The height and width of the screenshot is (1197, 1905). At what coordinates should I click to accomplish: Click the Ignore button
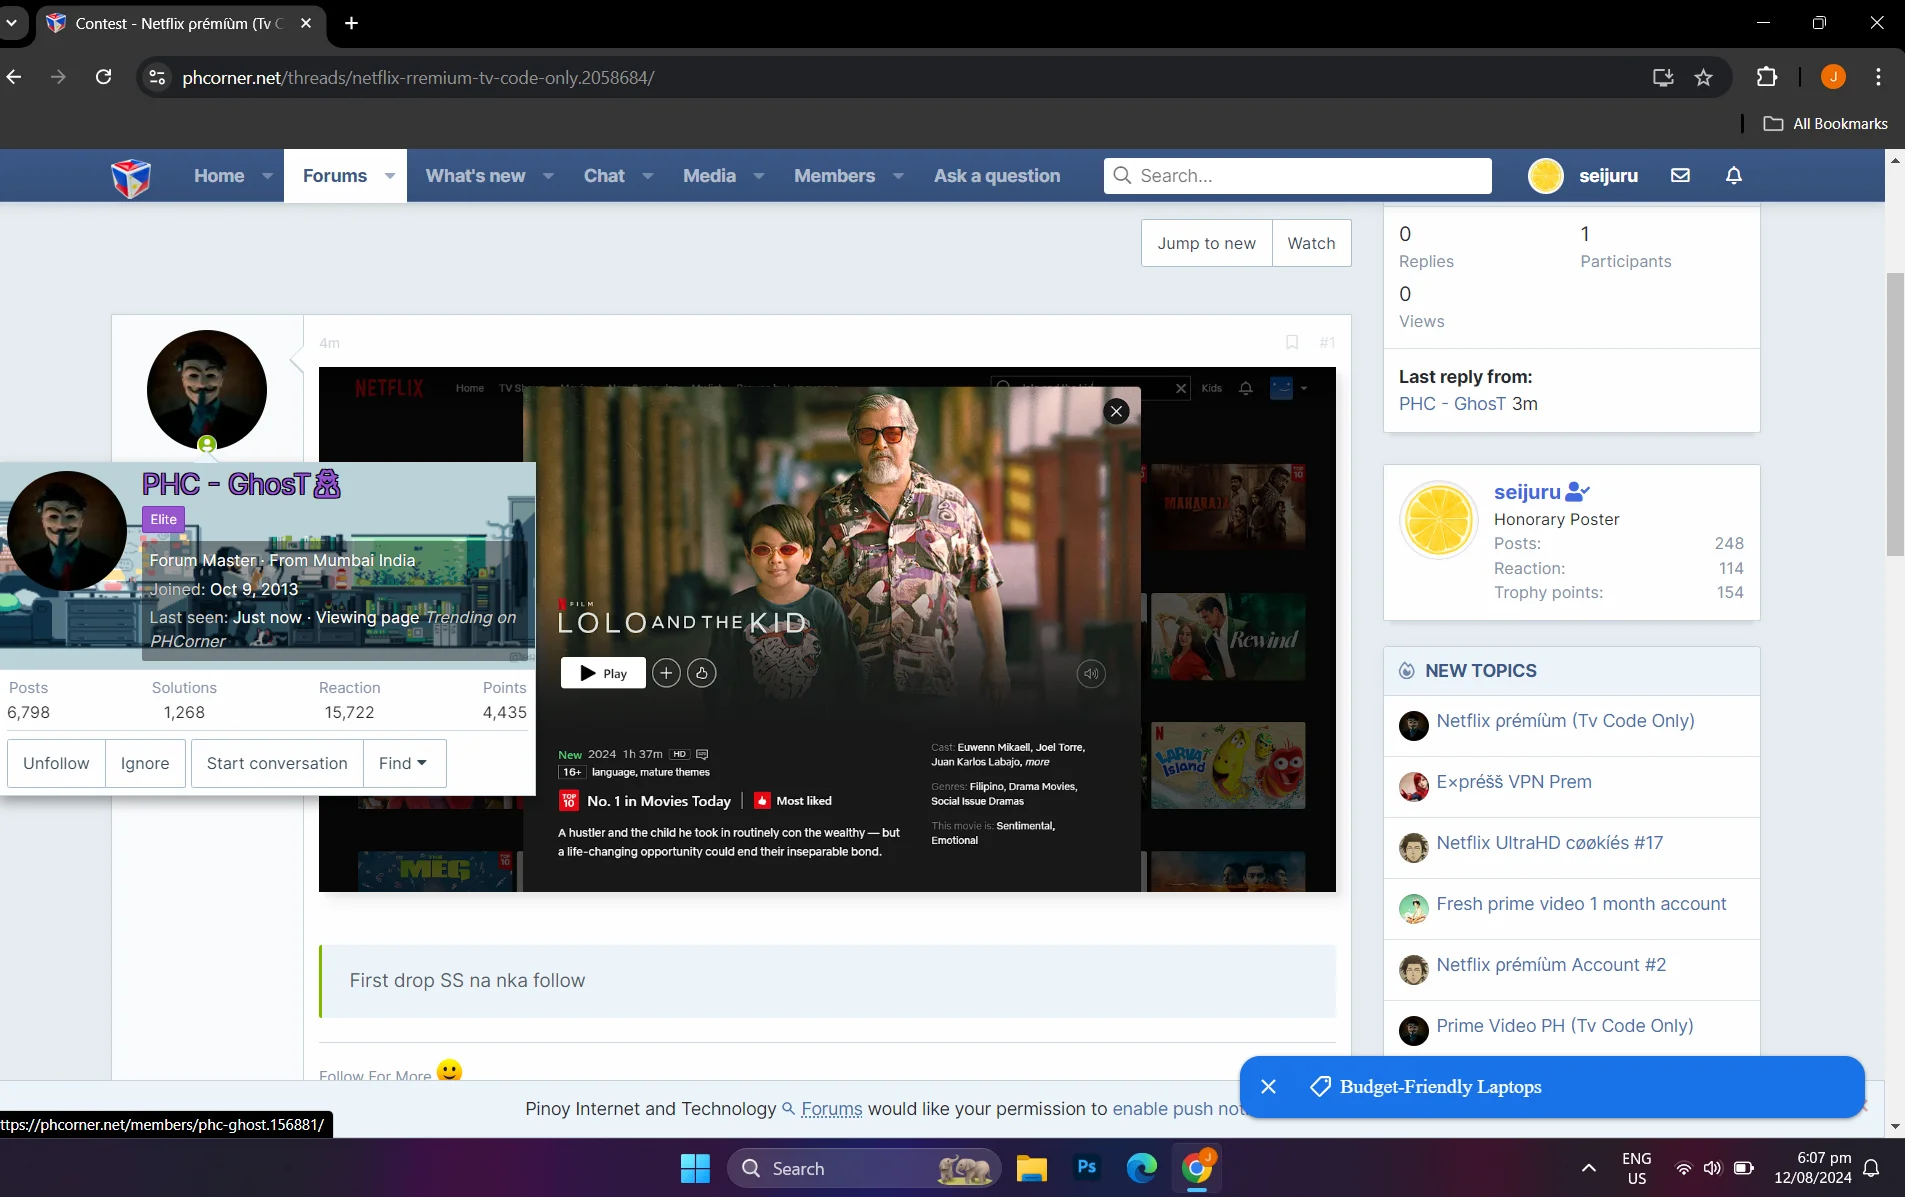coord(145,763)
